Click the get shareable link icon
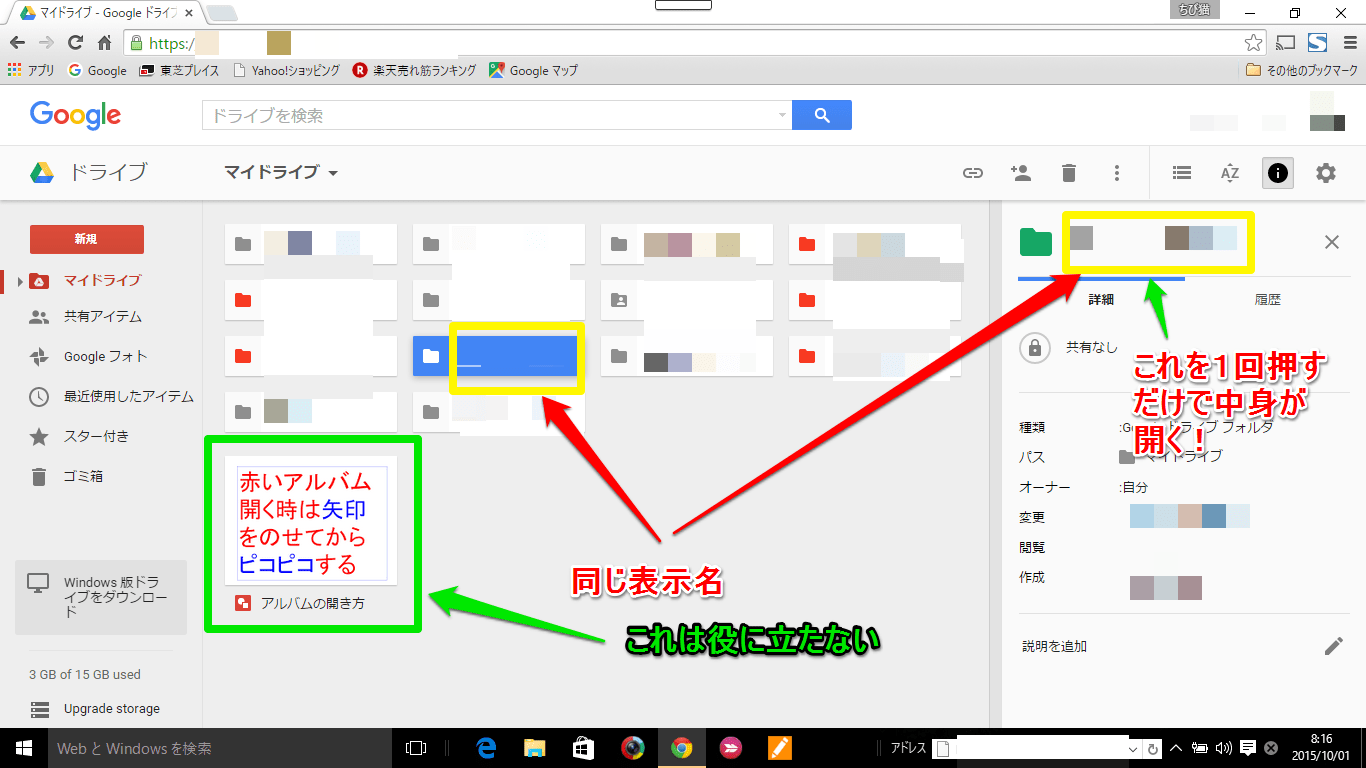 972,173
